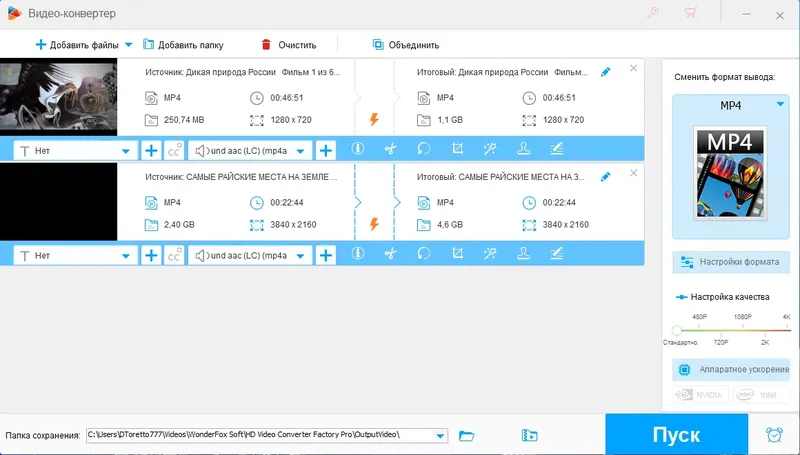Click the quality slider handle at Стандартно

(677, 331)
